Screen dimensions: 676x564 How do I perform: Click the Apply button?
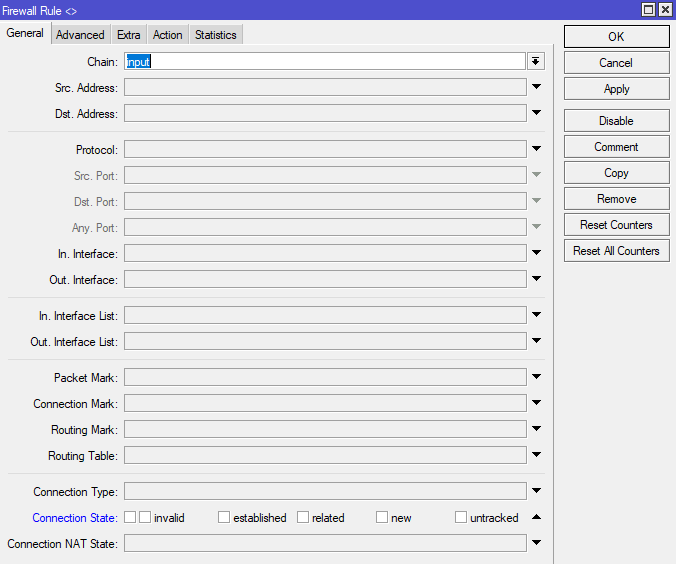coord(616,89)
